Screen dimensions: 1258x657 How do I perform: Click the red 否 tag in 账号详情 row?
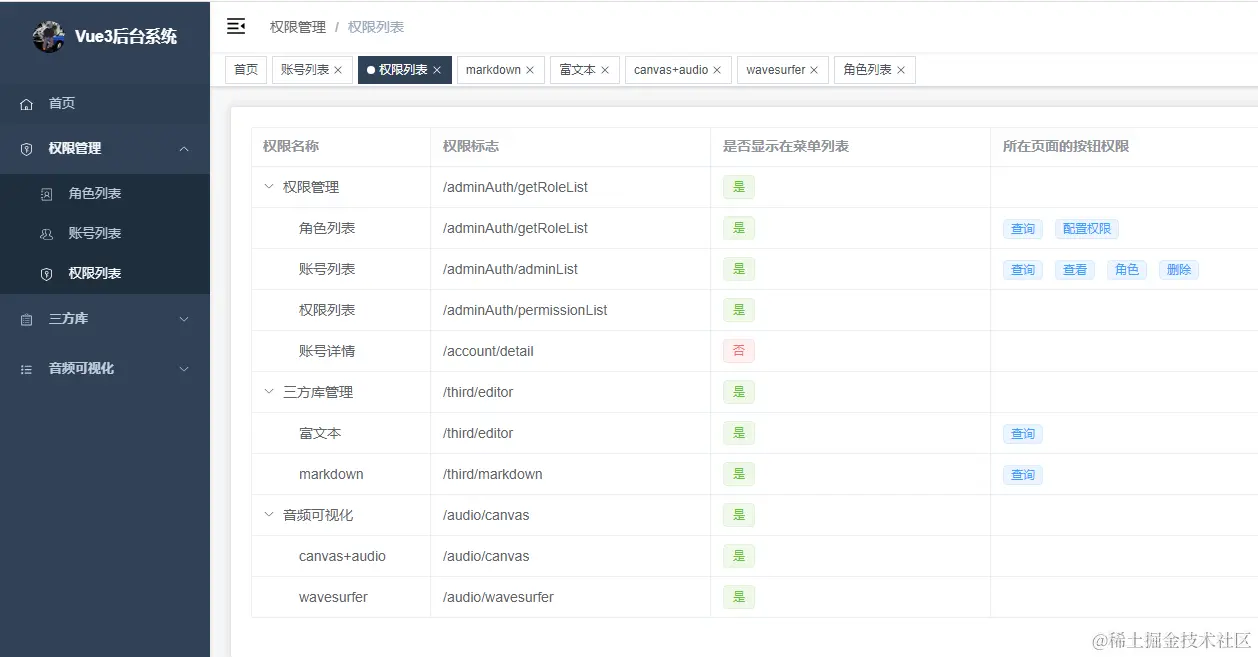[x=739, y=351]
